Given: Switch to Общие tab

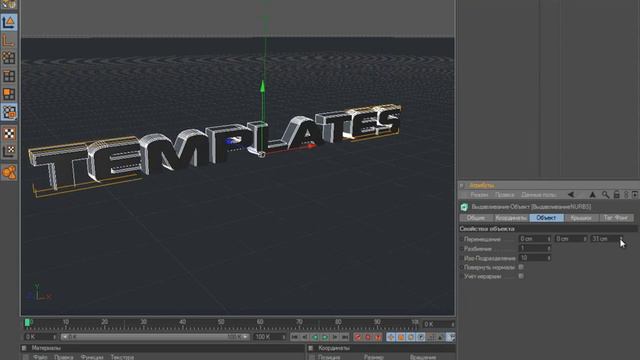Looking at the screenshot, I should [x=476, y=218].
